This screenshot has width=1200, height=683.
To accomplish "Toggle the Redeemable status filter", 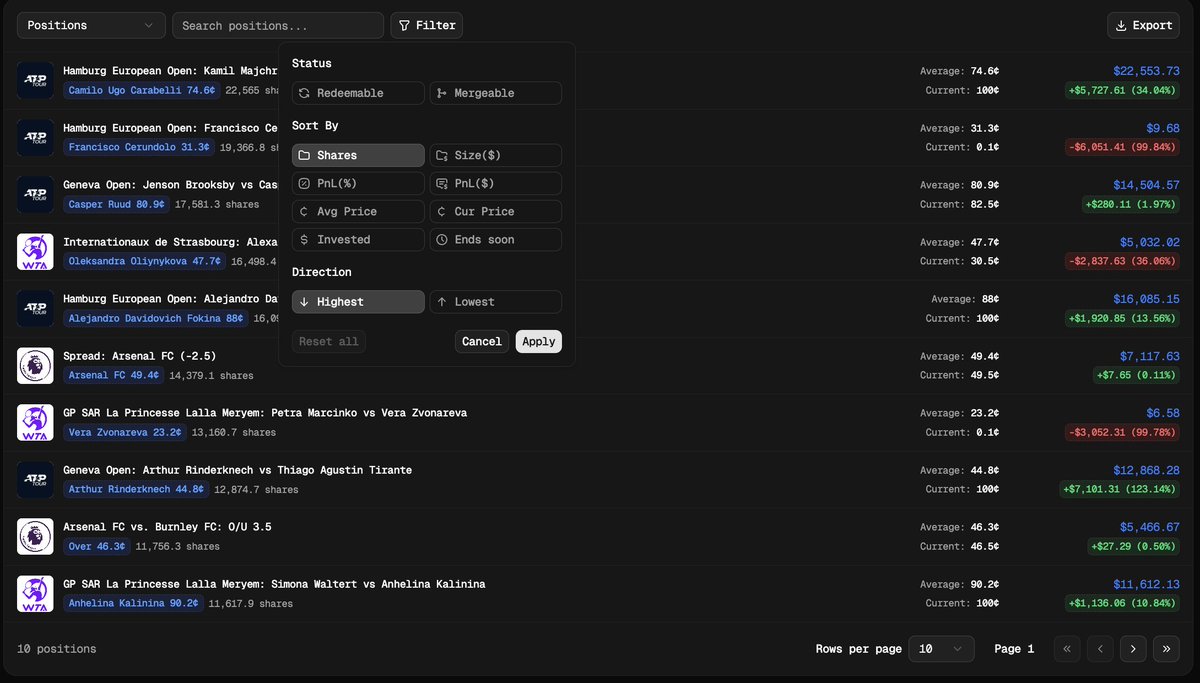I will 358,93.
